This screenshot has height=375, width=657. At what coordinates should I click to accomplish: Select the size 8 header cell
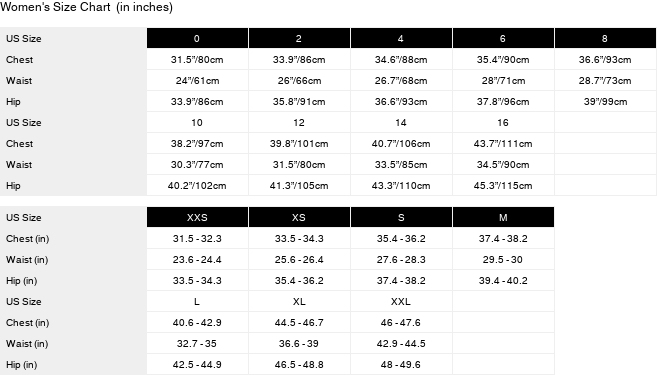point(605,38)
